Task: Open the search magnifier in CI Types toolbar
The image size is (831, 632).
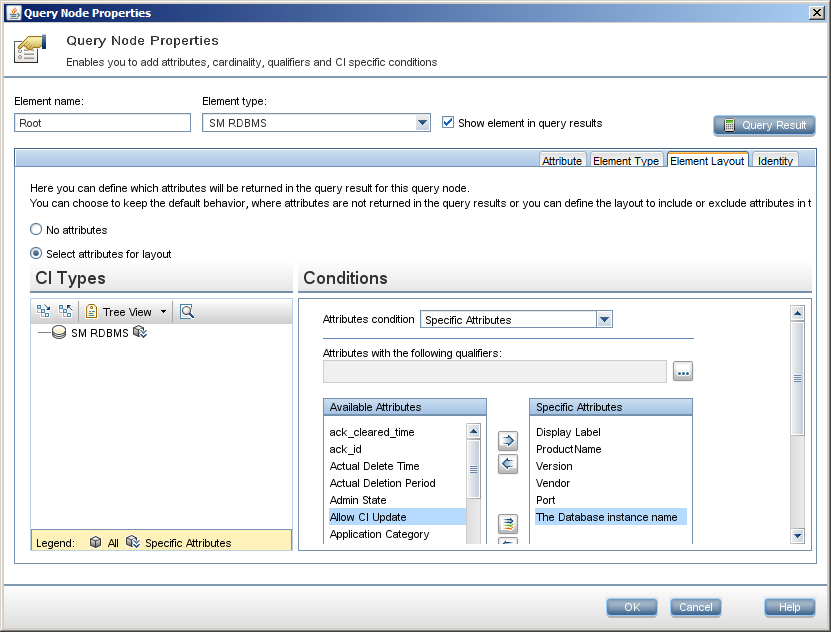Action: pos(187,311)
